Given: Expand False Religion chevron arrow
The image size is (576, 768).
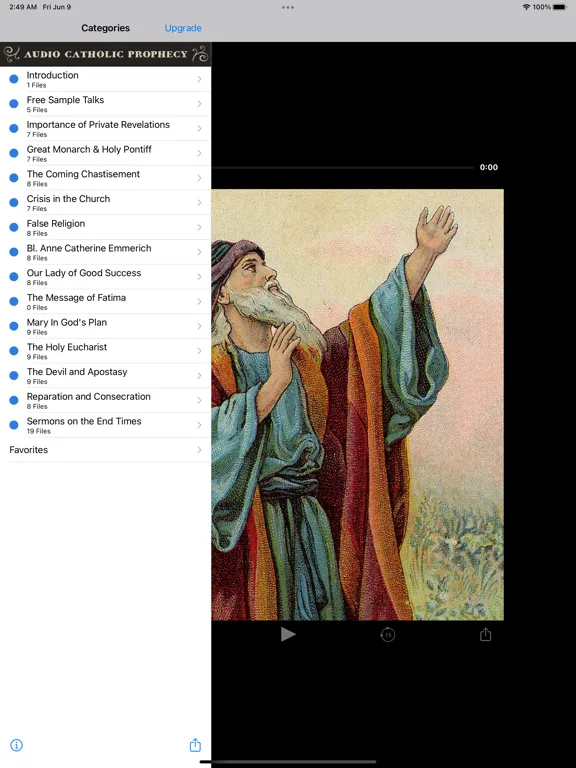Looking at the screenshot, I should click(199, 227).
